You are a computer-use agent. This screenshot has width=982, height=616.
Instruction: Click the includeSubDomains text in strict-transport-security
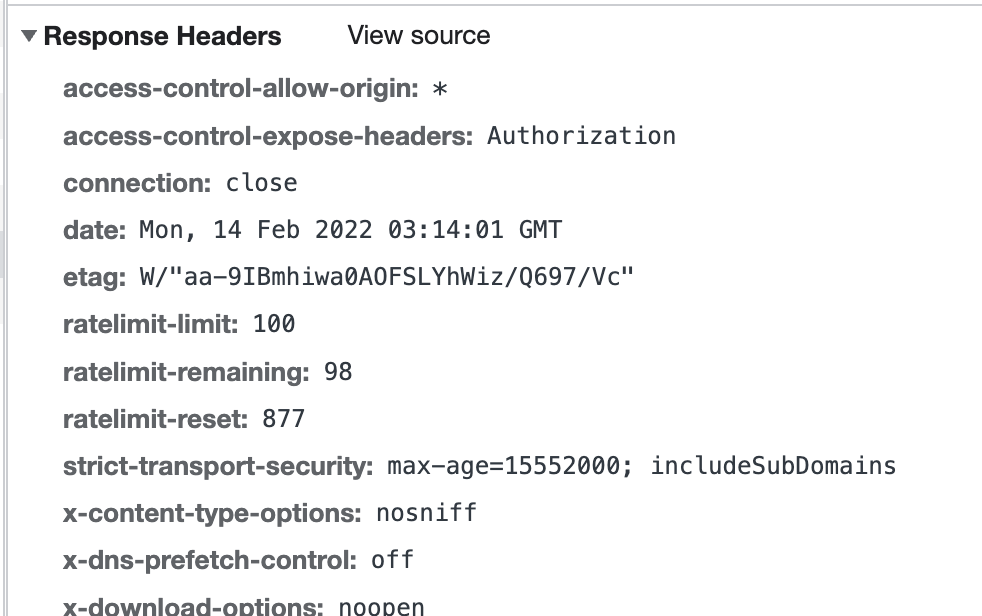[774, 465]
